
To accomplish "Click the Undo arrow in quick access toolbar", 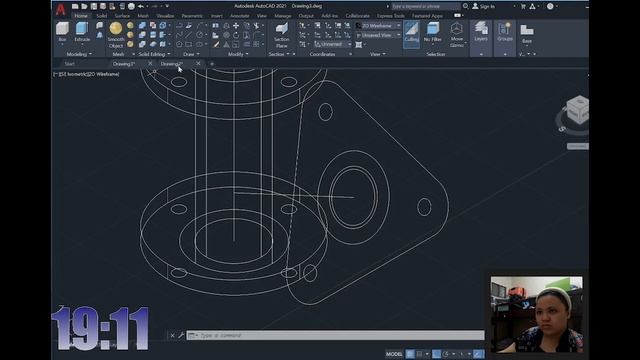I will click(141, 6).
